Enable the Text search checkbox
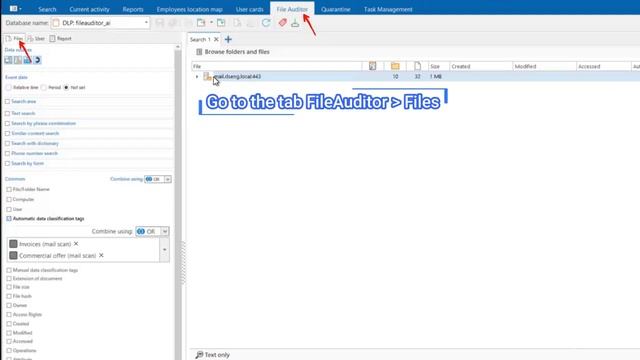 click(7, 113)
